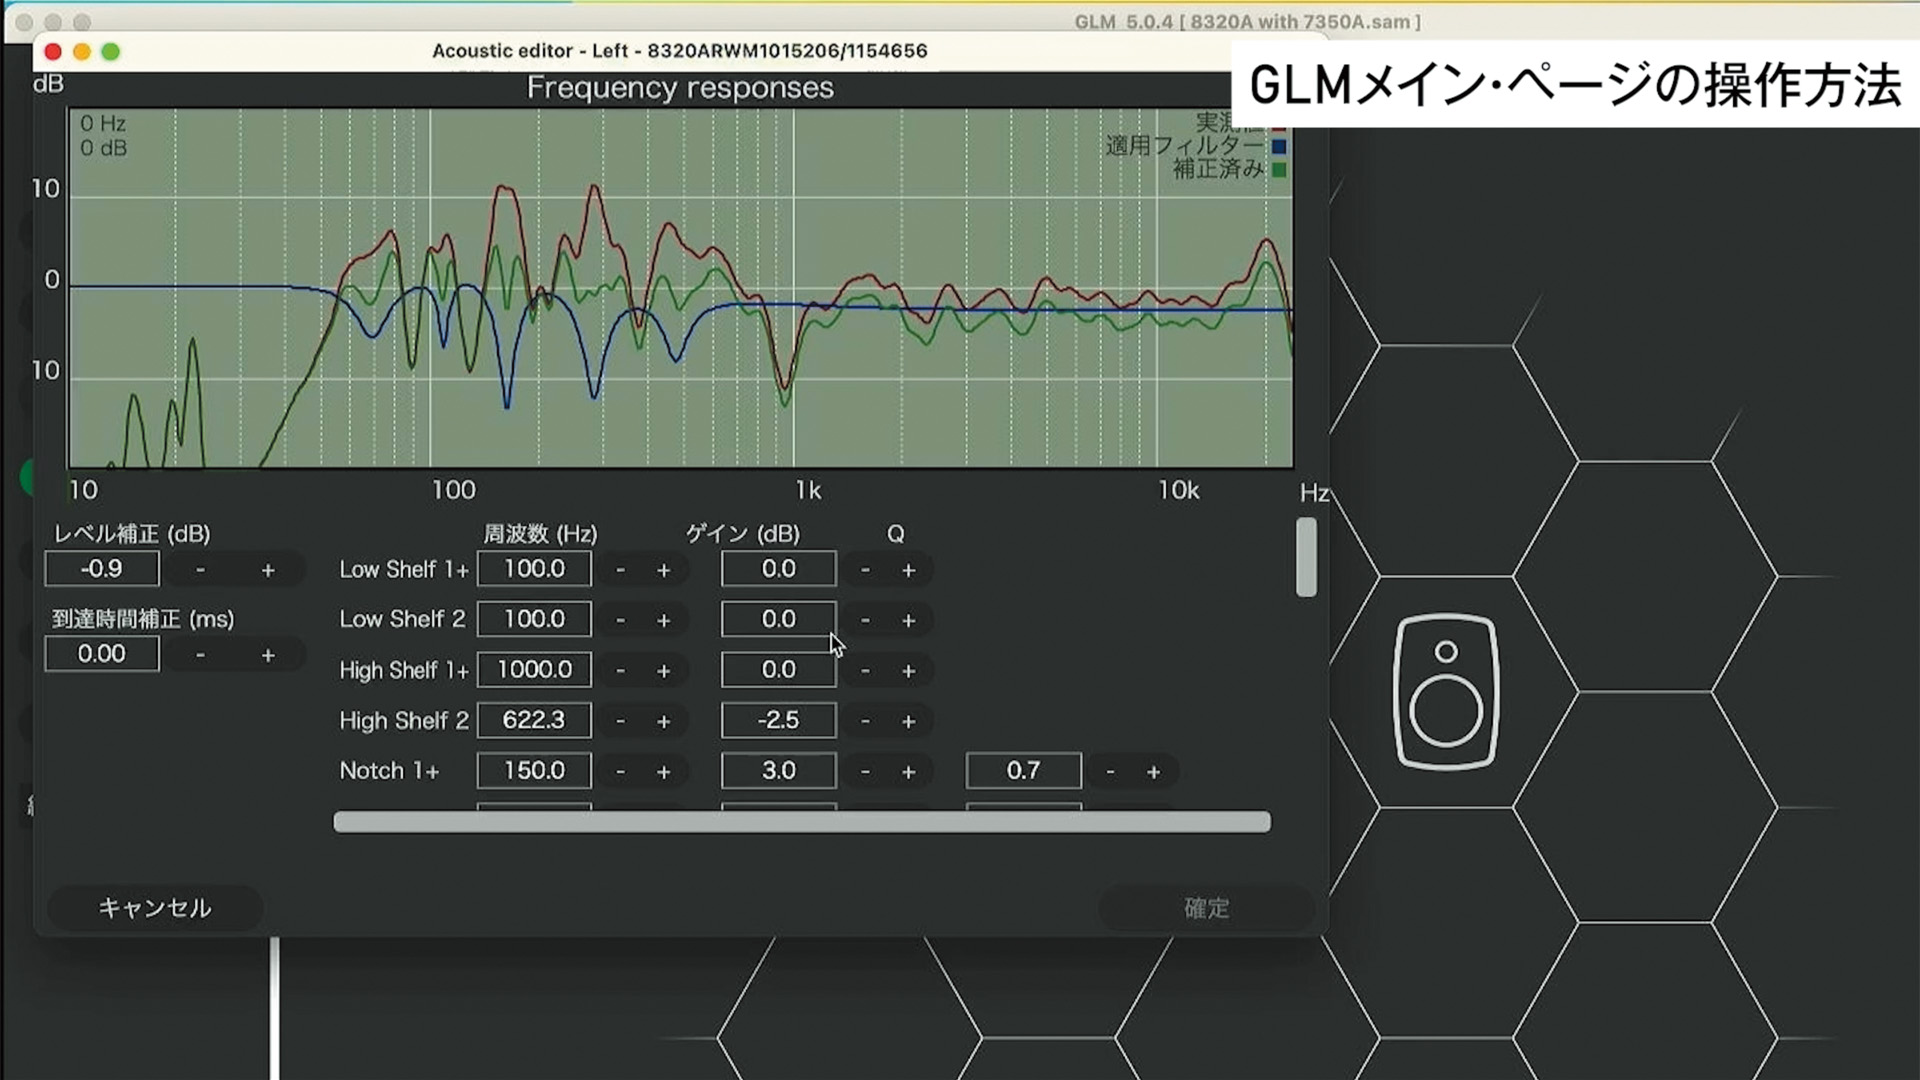The width and height of the screenshot is (1920, 1080).
Task: Increase High Shelf 2 gain
Action: tap(908, 721)
